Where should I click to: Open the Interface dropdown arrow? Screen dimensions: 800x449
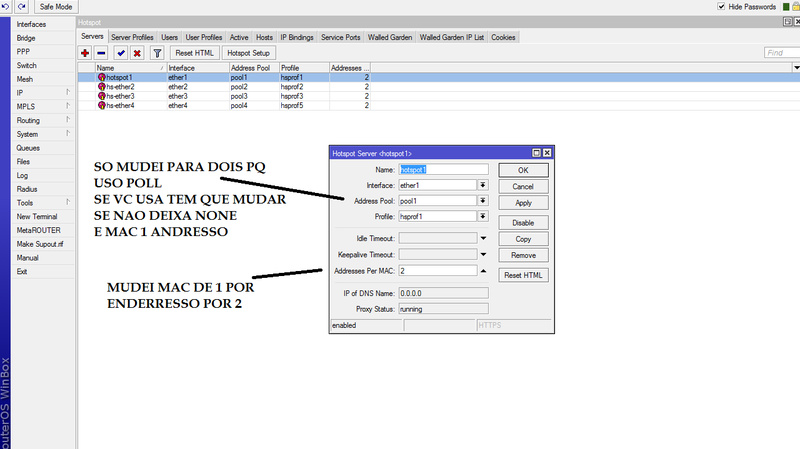[x=483, y=185]
